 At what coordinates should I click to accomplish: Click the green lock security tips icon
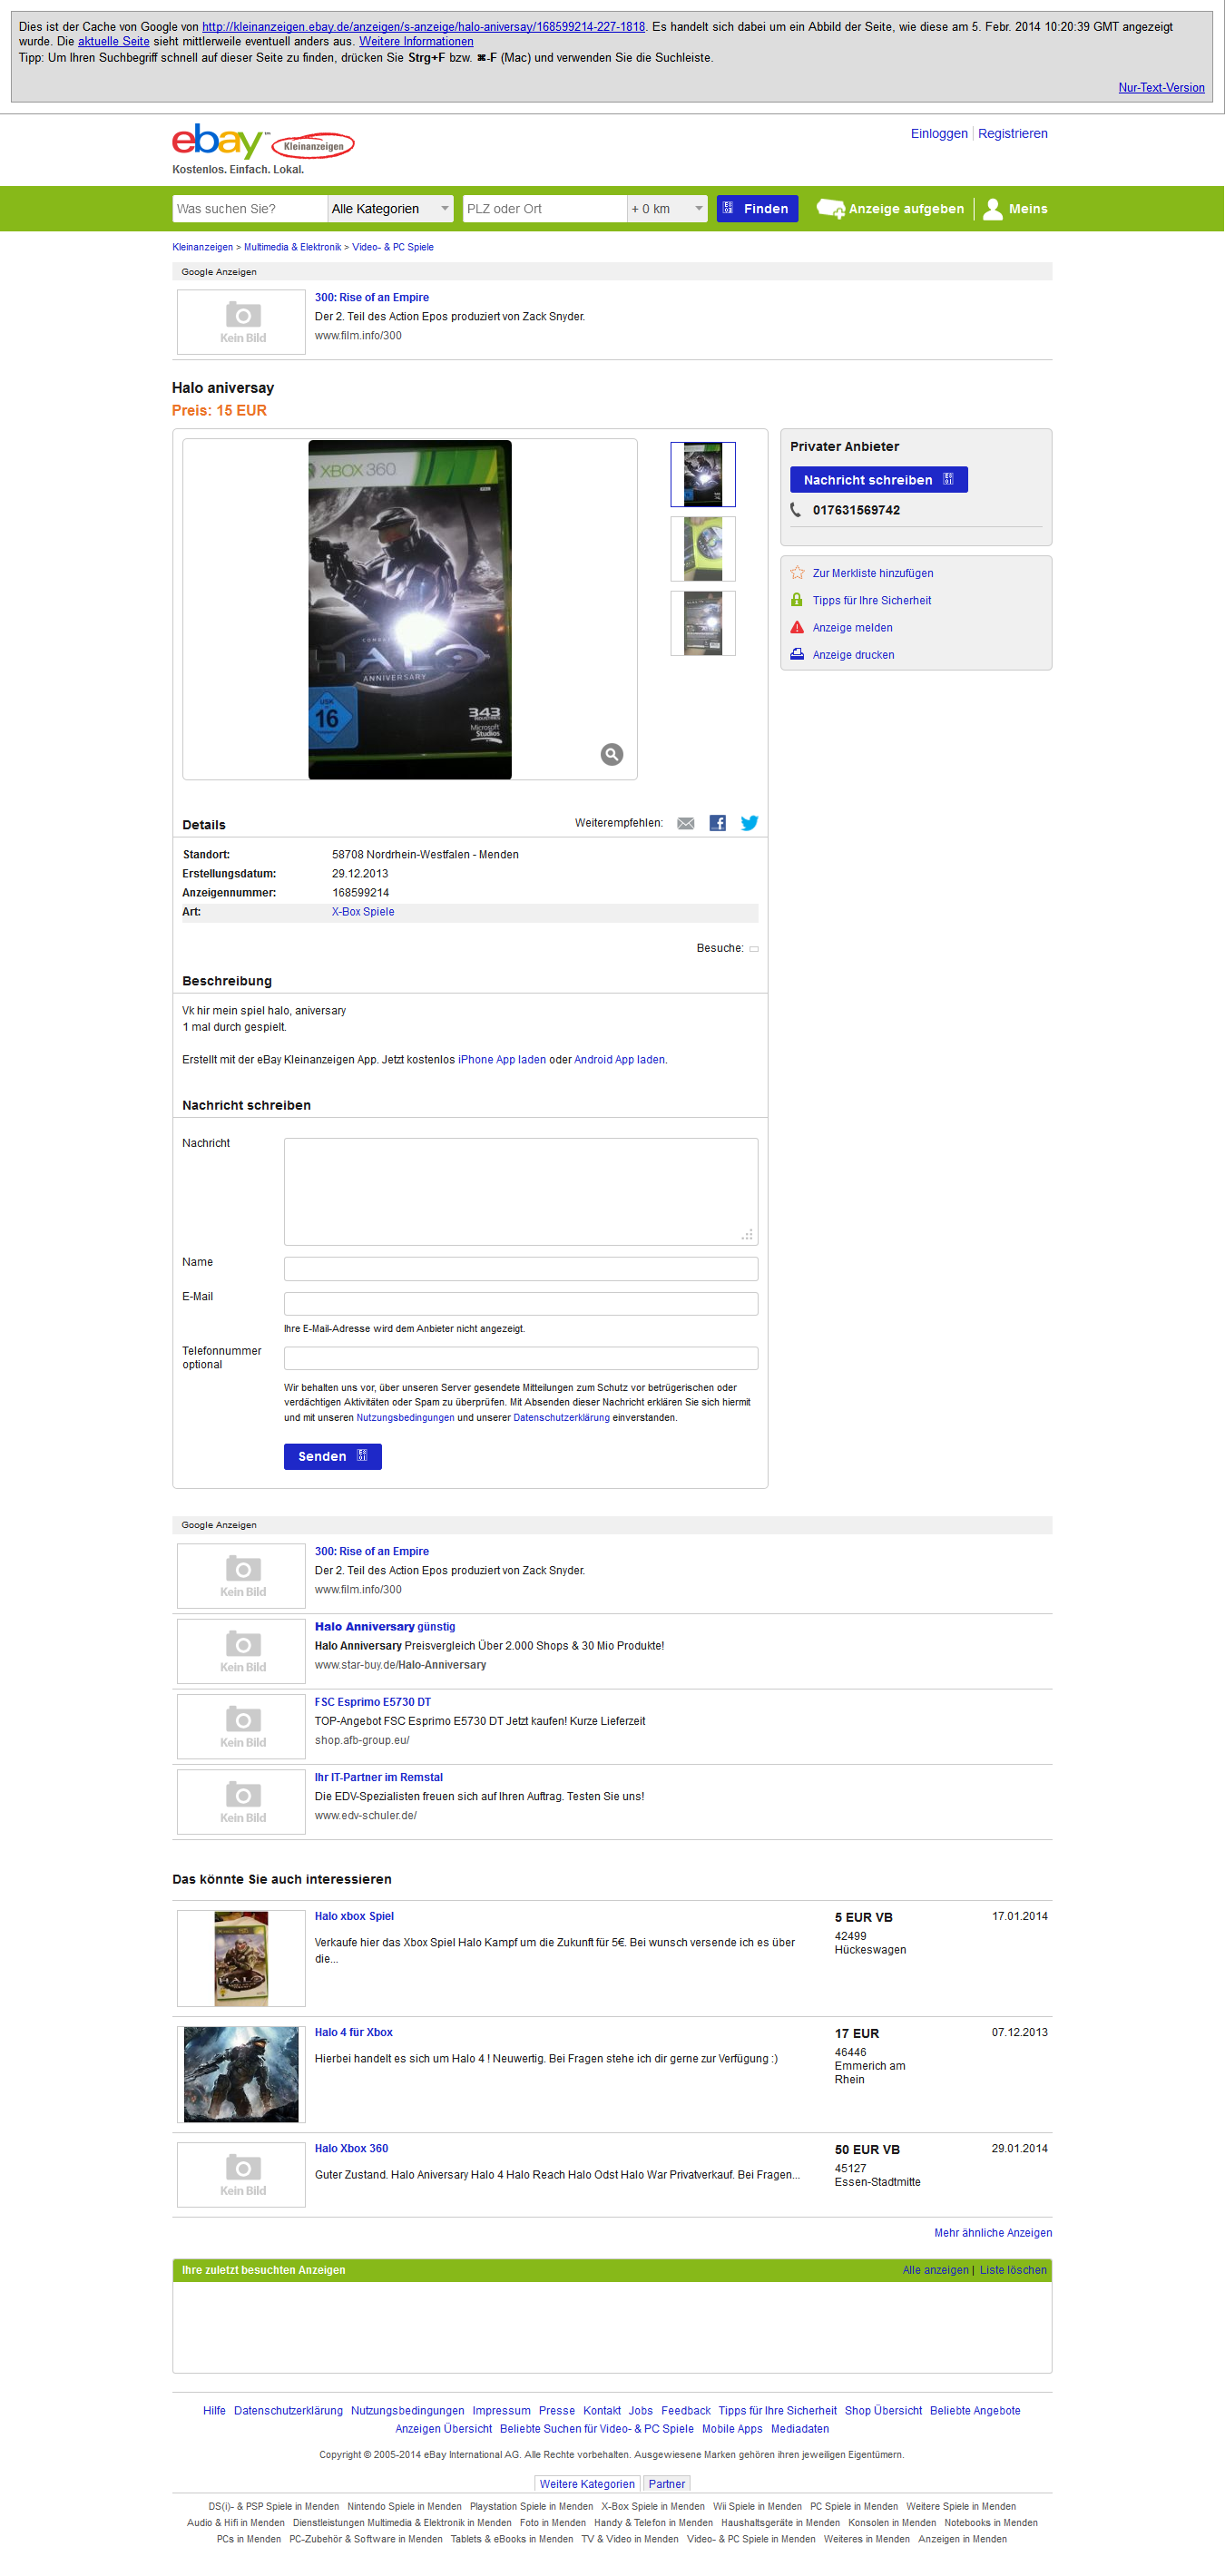pos(797,600)
